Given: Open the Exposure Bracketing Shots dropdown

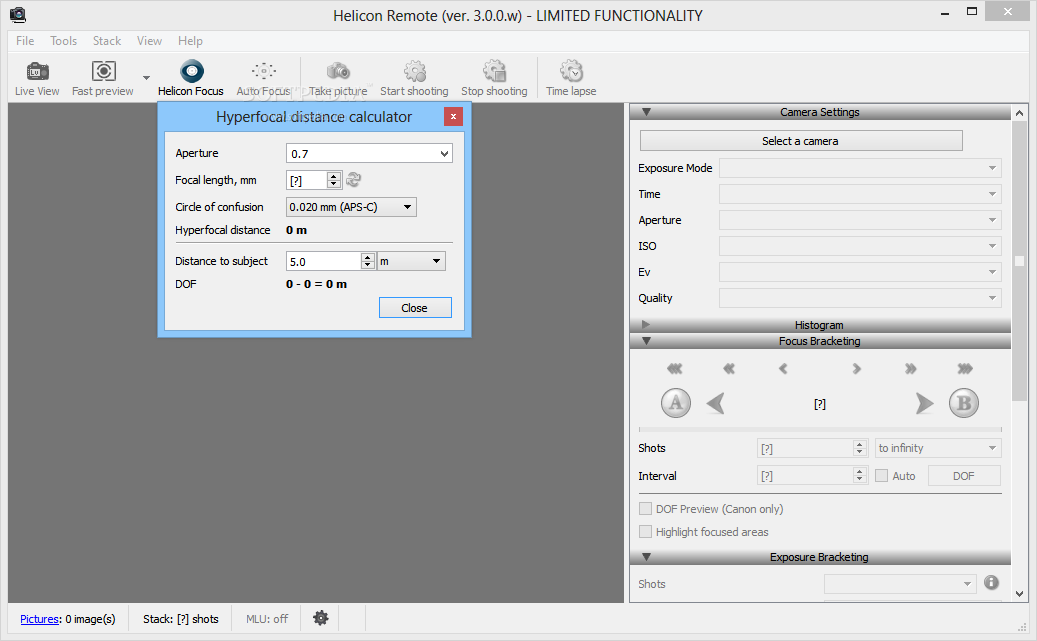Looking at the screenshot, I should click(x=900, y=584).
